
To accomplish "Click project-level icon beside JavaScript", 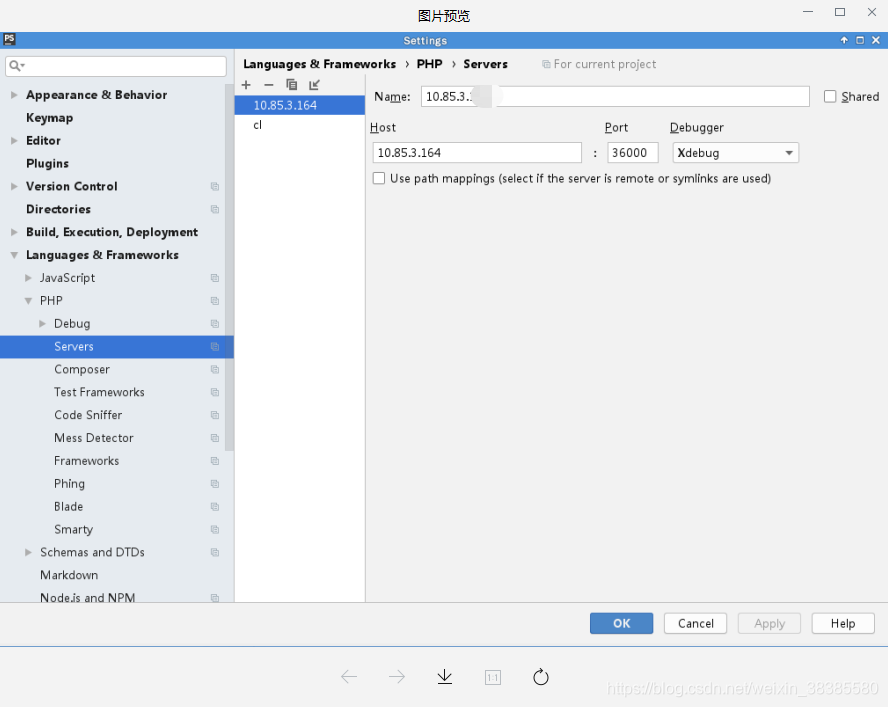I will click(x=215, y=278).
